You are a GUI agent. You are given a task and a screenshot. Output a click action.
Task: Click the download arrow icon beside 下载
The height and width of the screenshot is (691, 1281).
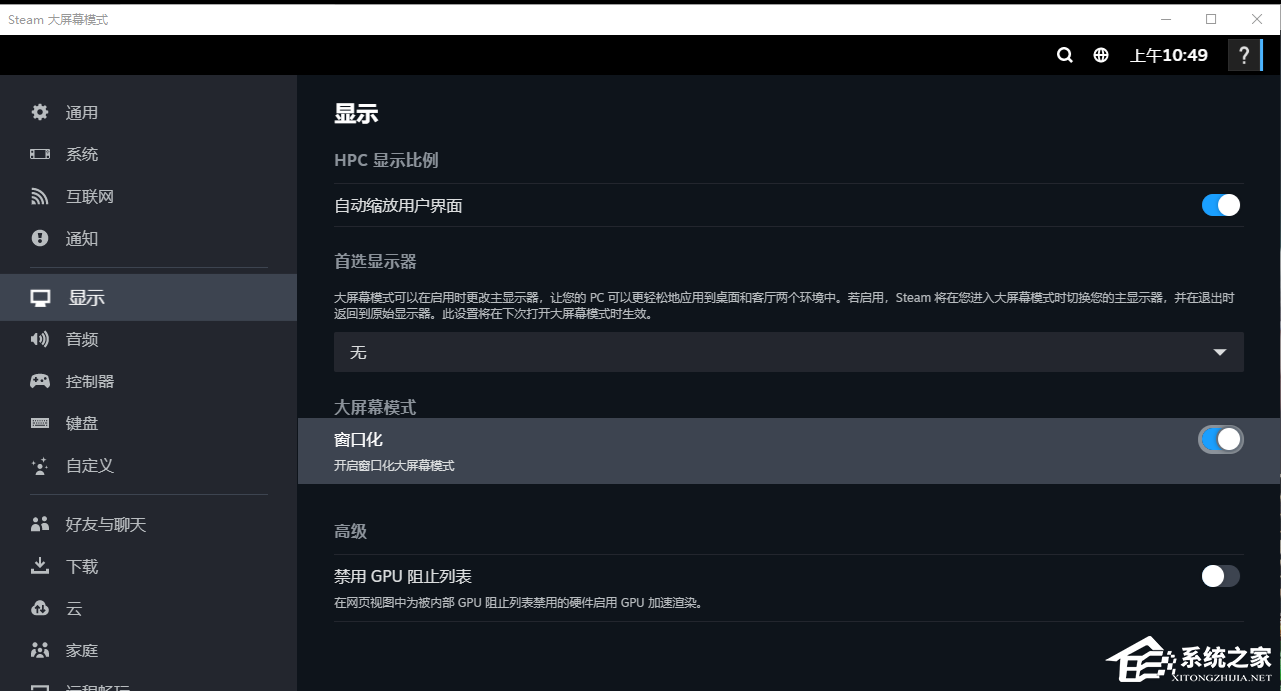40,566
